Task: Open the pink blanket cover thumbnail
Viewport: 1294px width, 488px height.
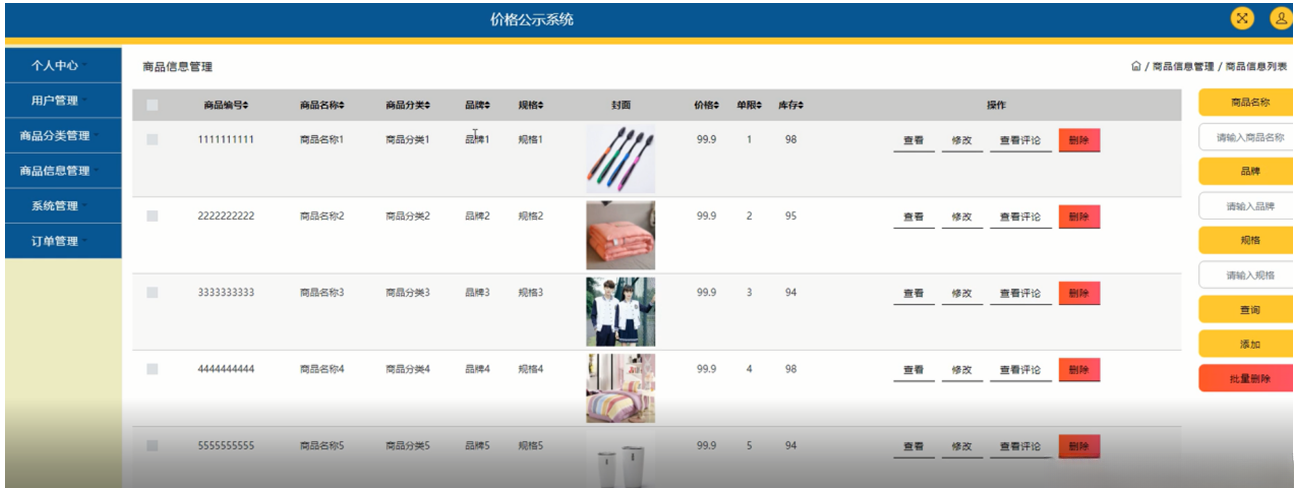Action: (621, 235)
